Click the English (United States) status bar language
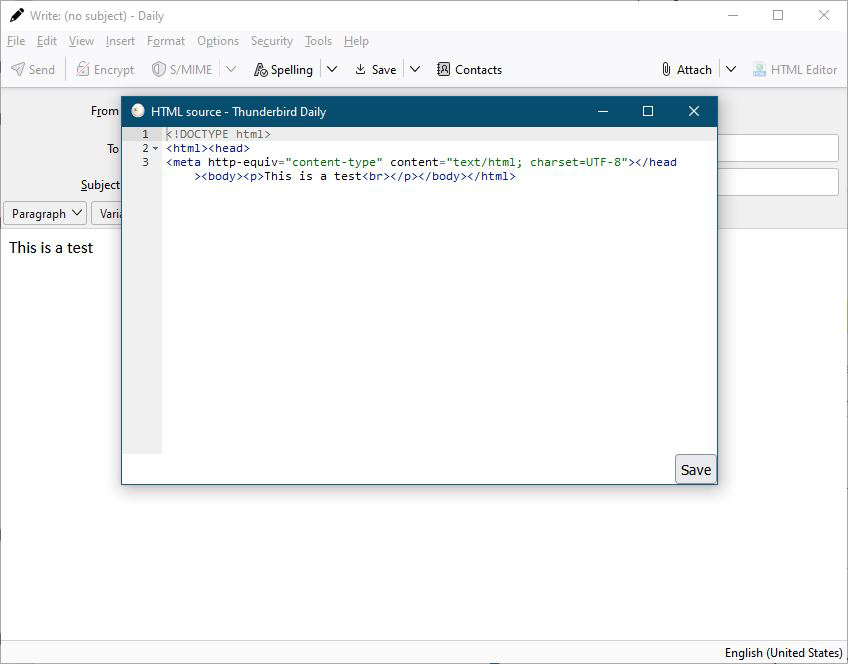The height and width of the screenshot is (664, 848). point(784,653)
